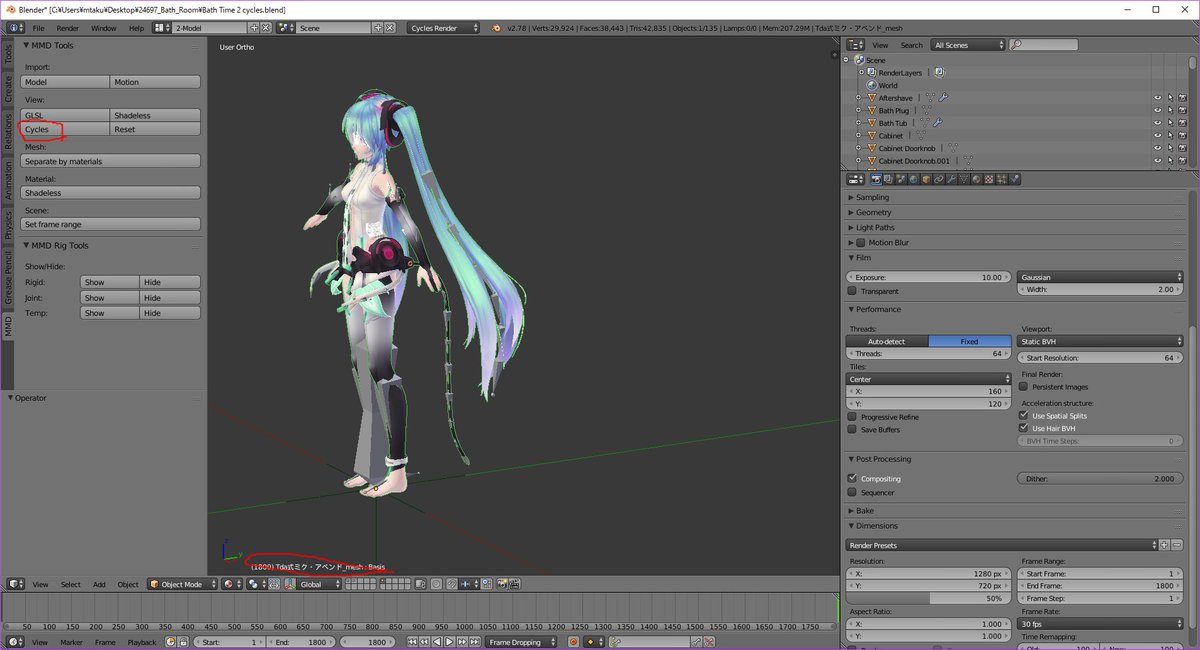This screenshot has height=650, width=1200.
Task: Add a new scene with the plus icon
Action: pos(377,27)
